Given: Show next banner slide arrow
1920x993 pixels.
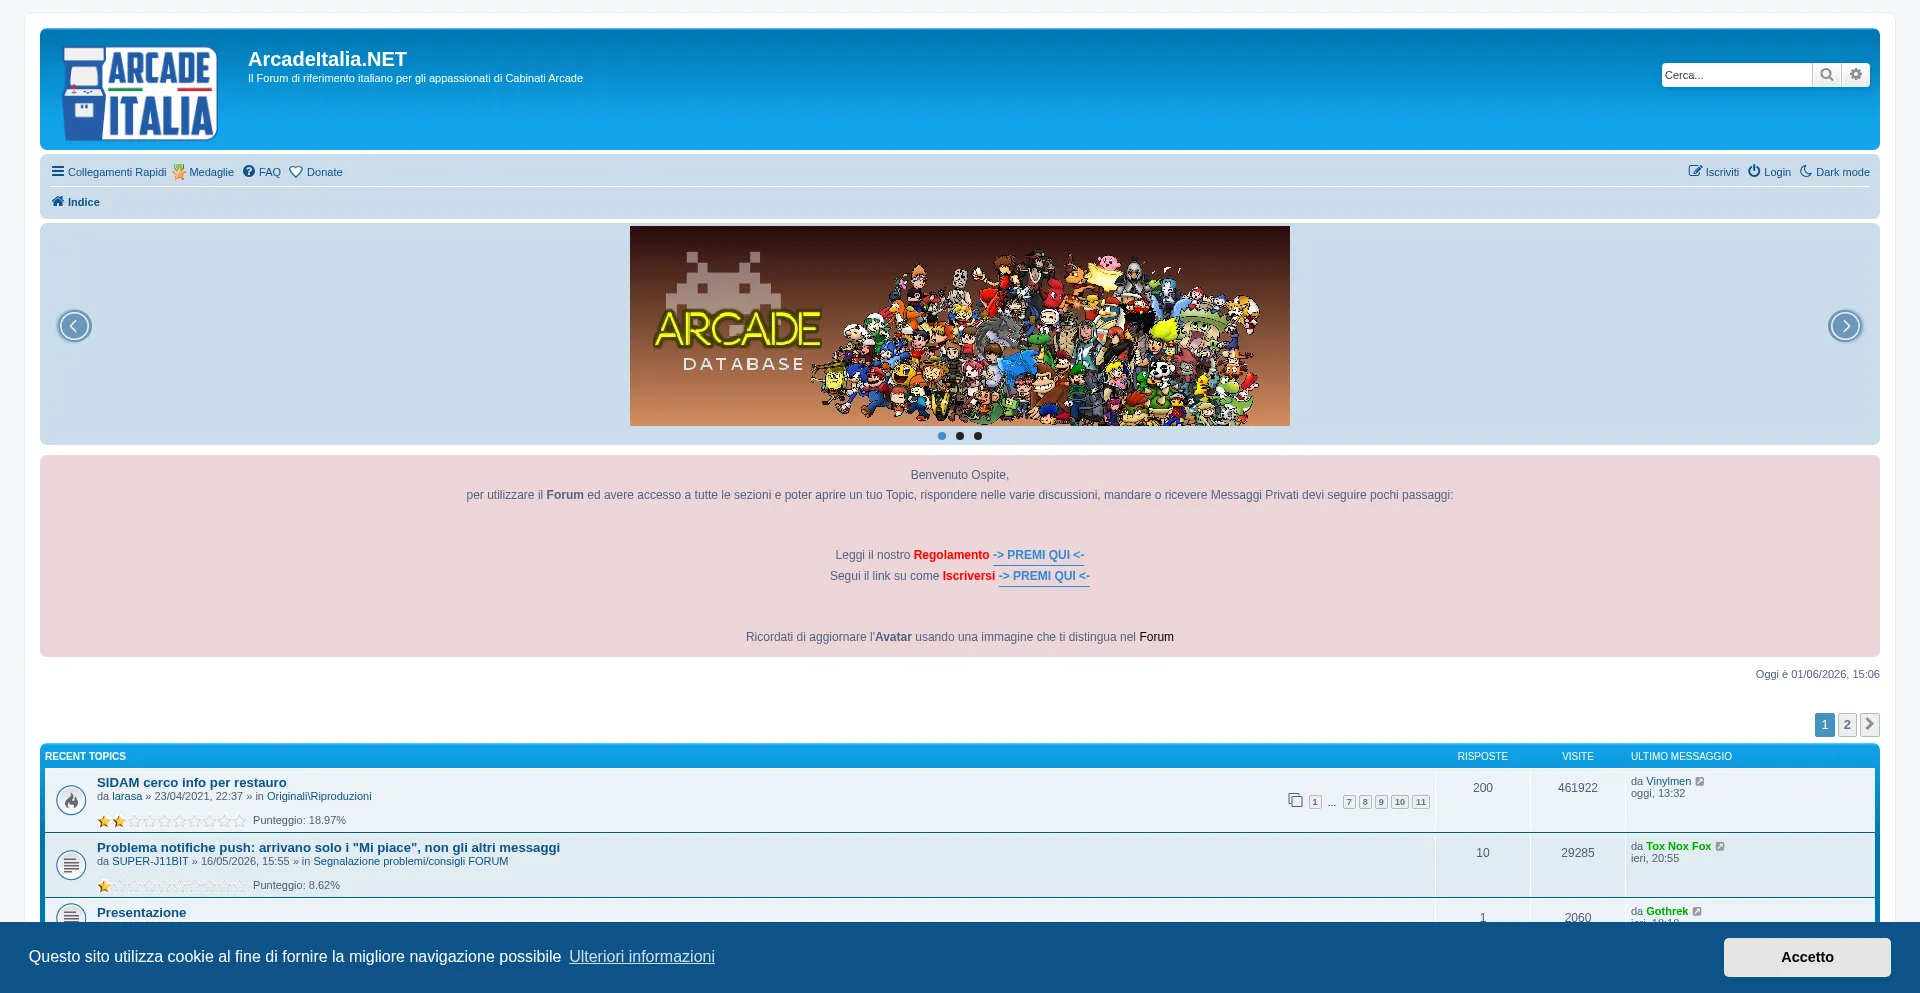Looking at the screenshot, I should pyautogui.click(x=1845, y=326).
